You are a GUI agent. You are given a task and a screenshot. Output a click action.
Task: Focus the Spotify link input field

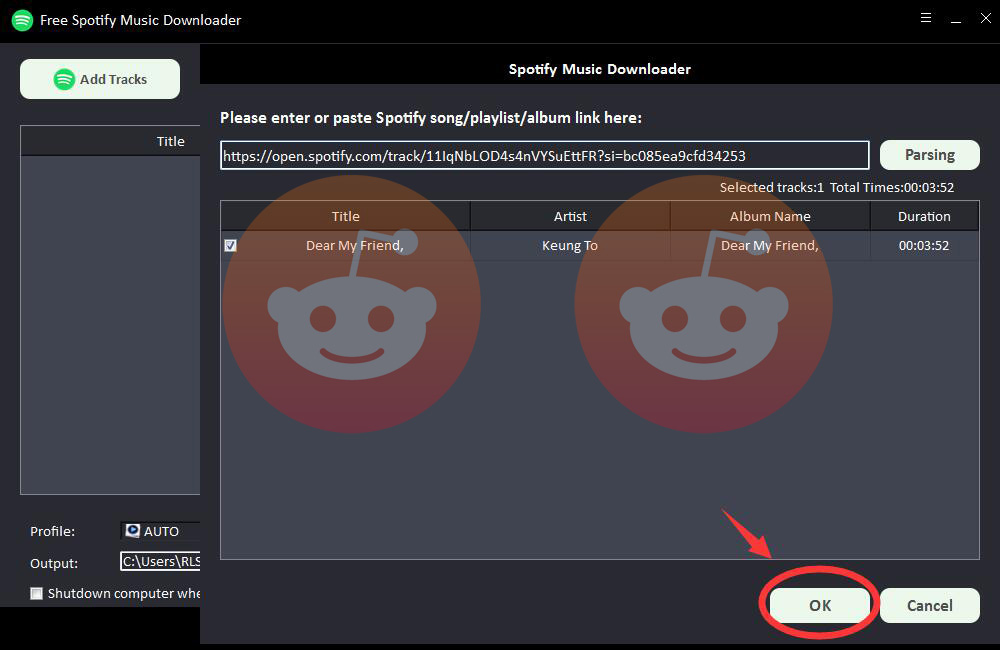pyautogui.click(x=544, y=155)
